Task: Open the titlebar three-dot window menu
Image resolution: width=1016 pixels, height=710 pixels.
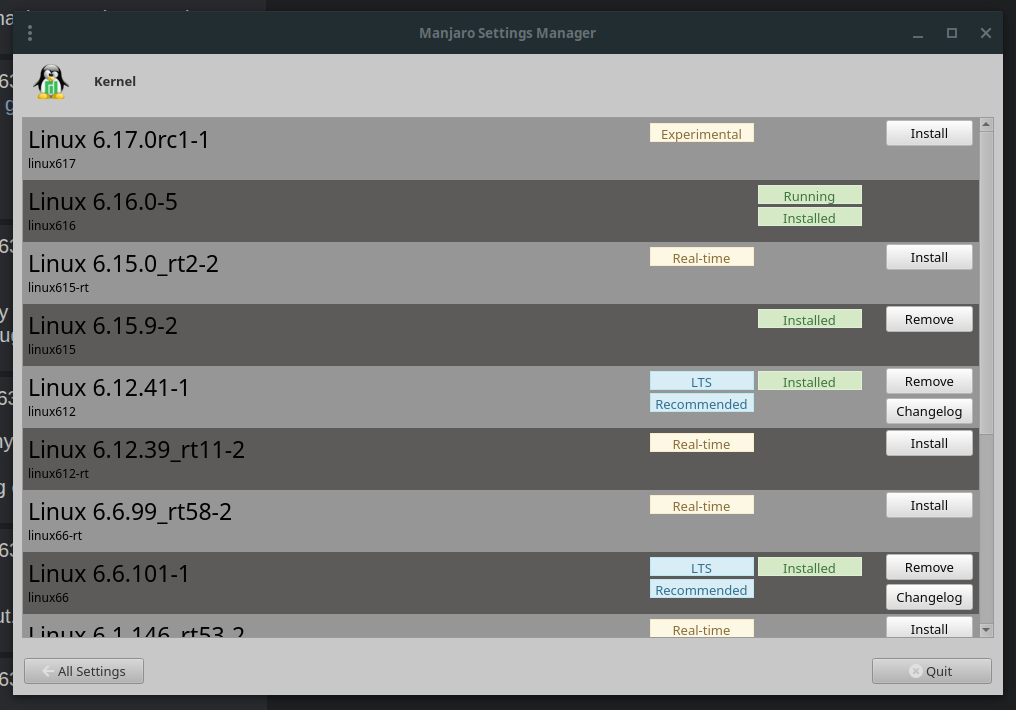Action: [30, 33]
